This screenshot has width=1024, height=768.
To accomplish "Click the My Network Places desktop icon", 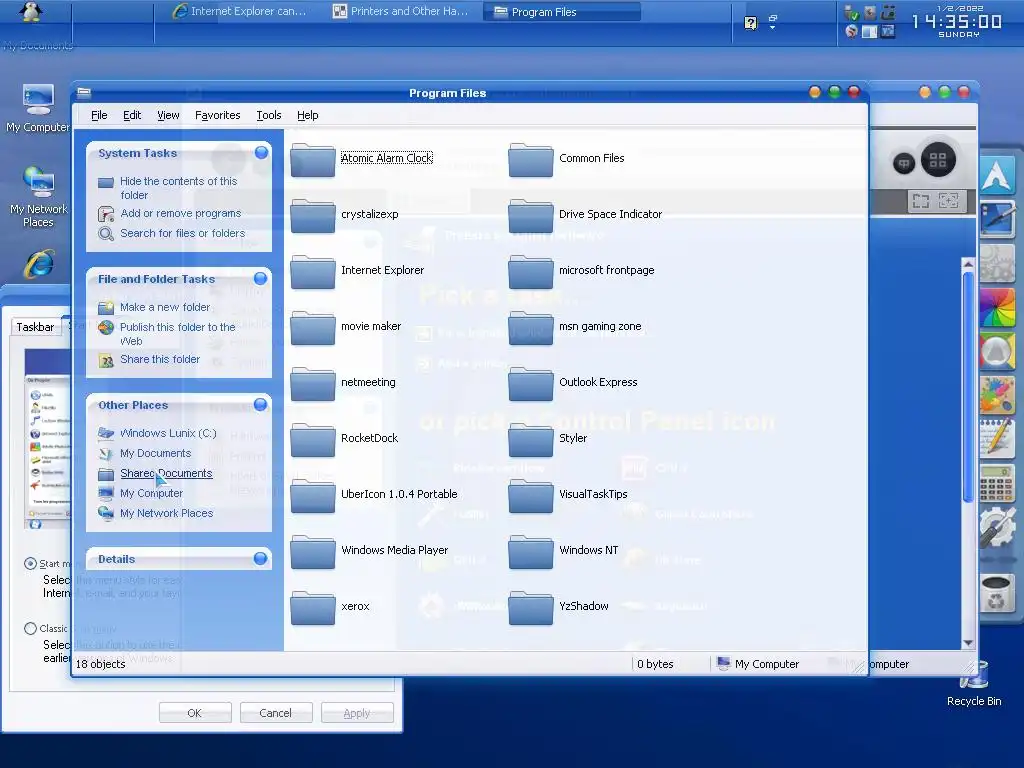I will point(39,182).
